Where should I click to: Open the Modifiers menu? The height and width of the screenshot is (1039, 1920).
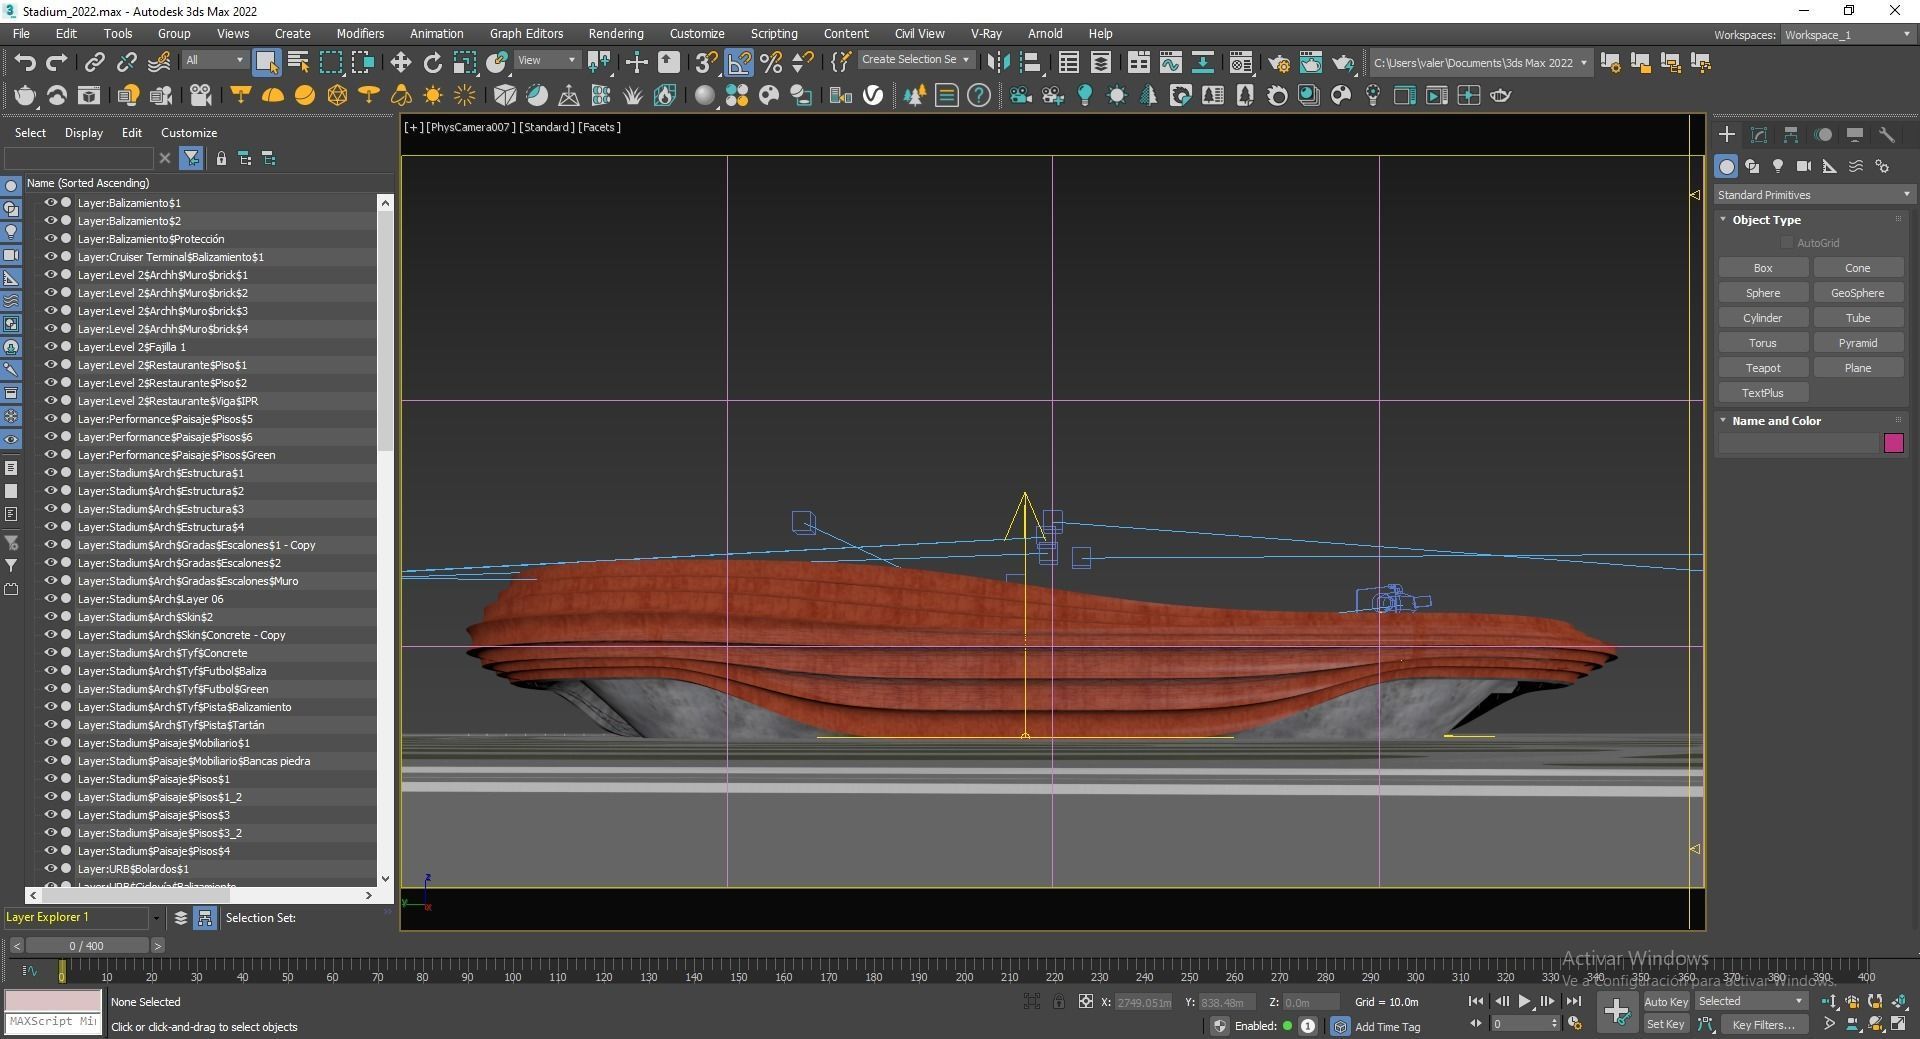click(360, 33)
